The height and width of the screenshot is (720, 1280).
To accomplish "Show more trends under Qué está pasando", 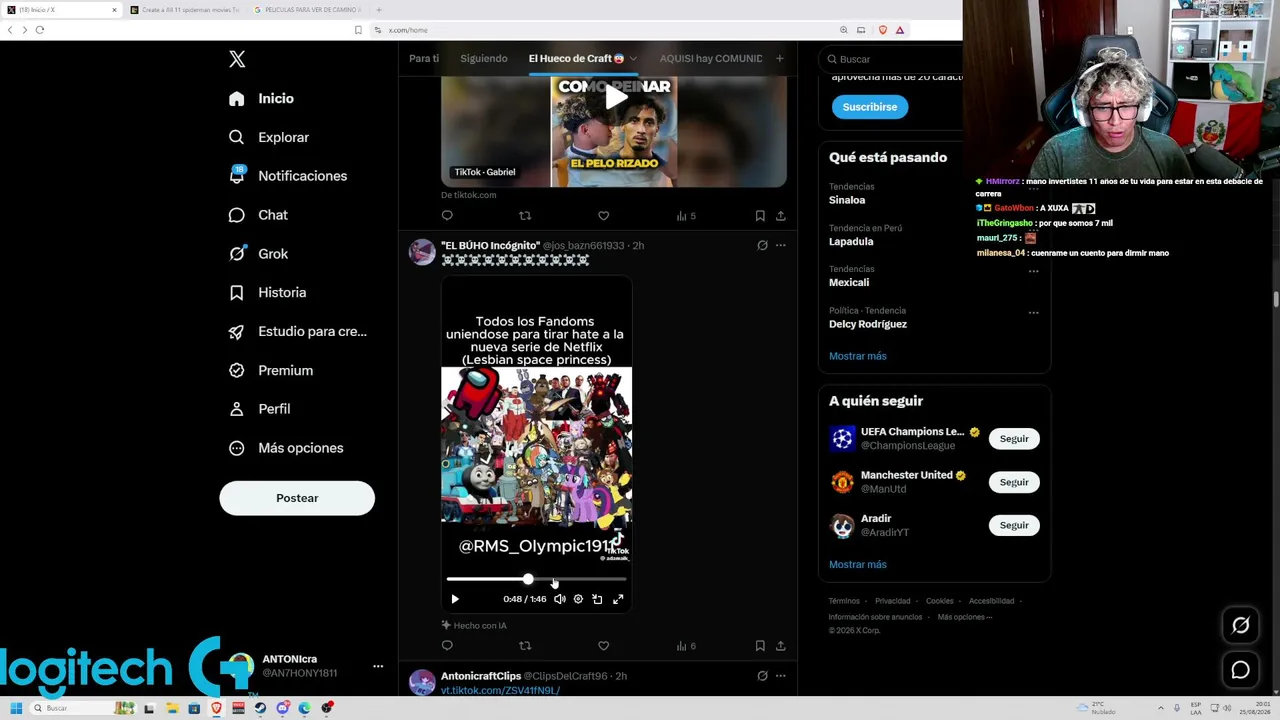I will coord(858,356).
